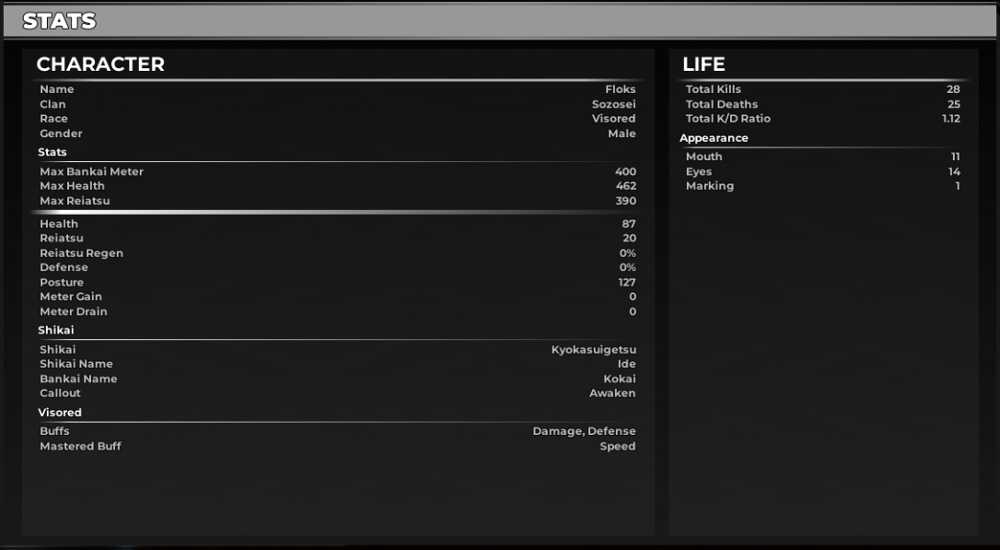Click the Mastered Buff label
The width and height of the screenshot is (1000, 550).
coord(80,447)
